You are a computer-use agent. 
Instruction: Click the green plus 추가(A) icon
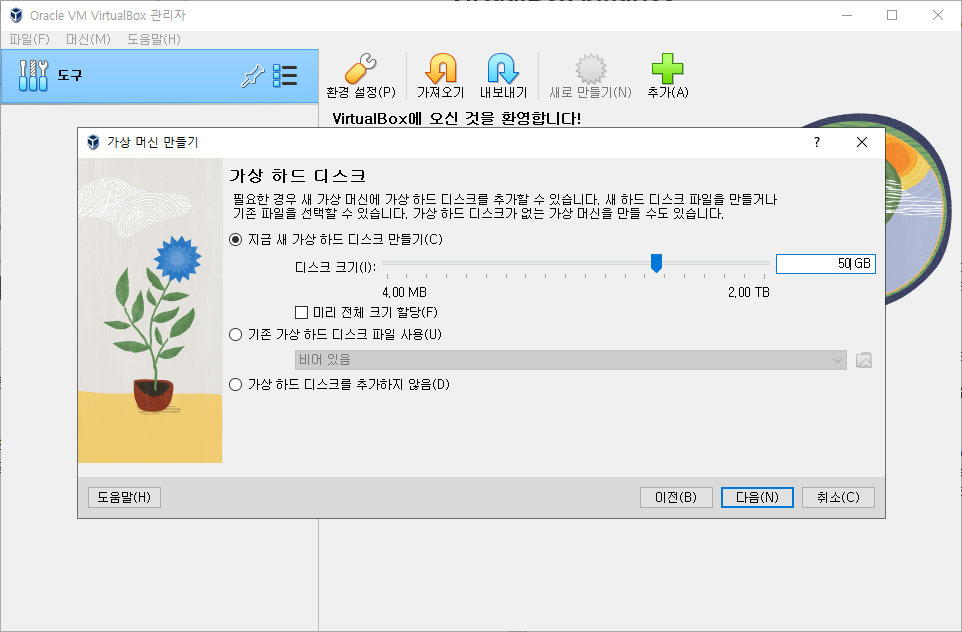coord(668,68)
